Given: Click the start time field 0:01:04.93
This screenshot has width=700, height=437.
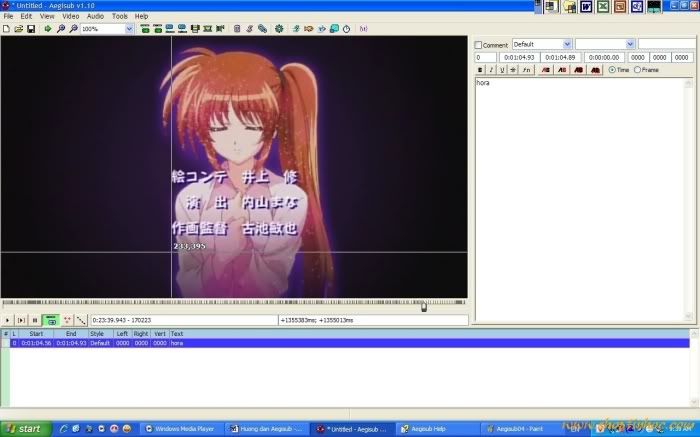Looking at the screenshot, I should [x=519, y=57].
